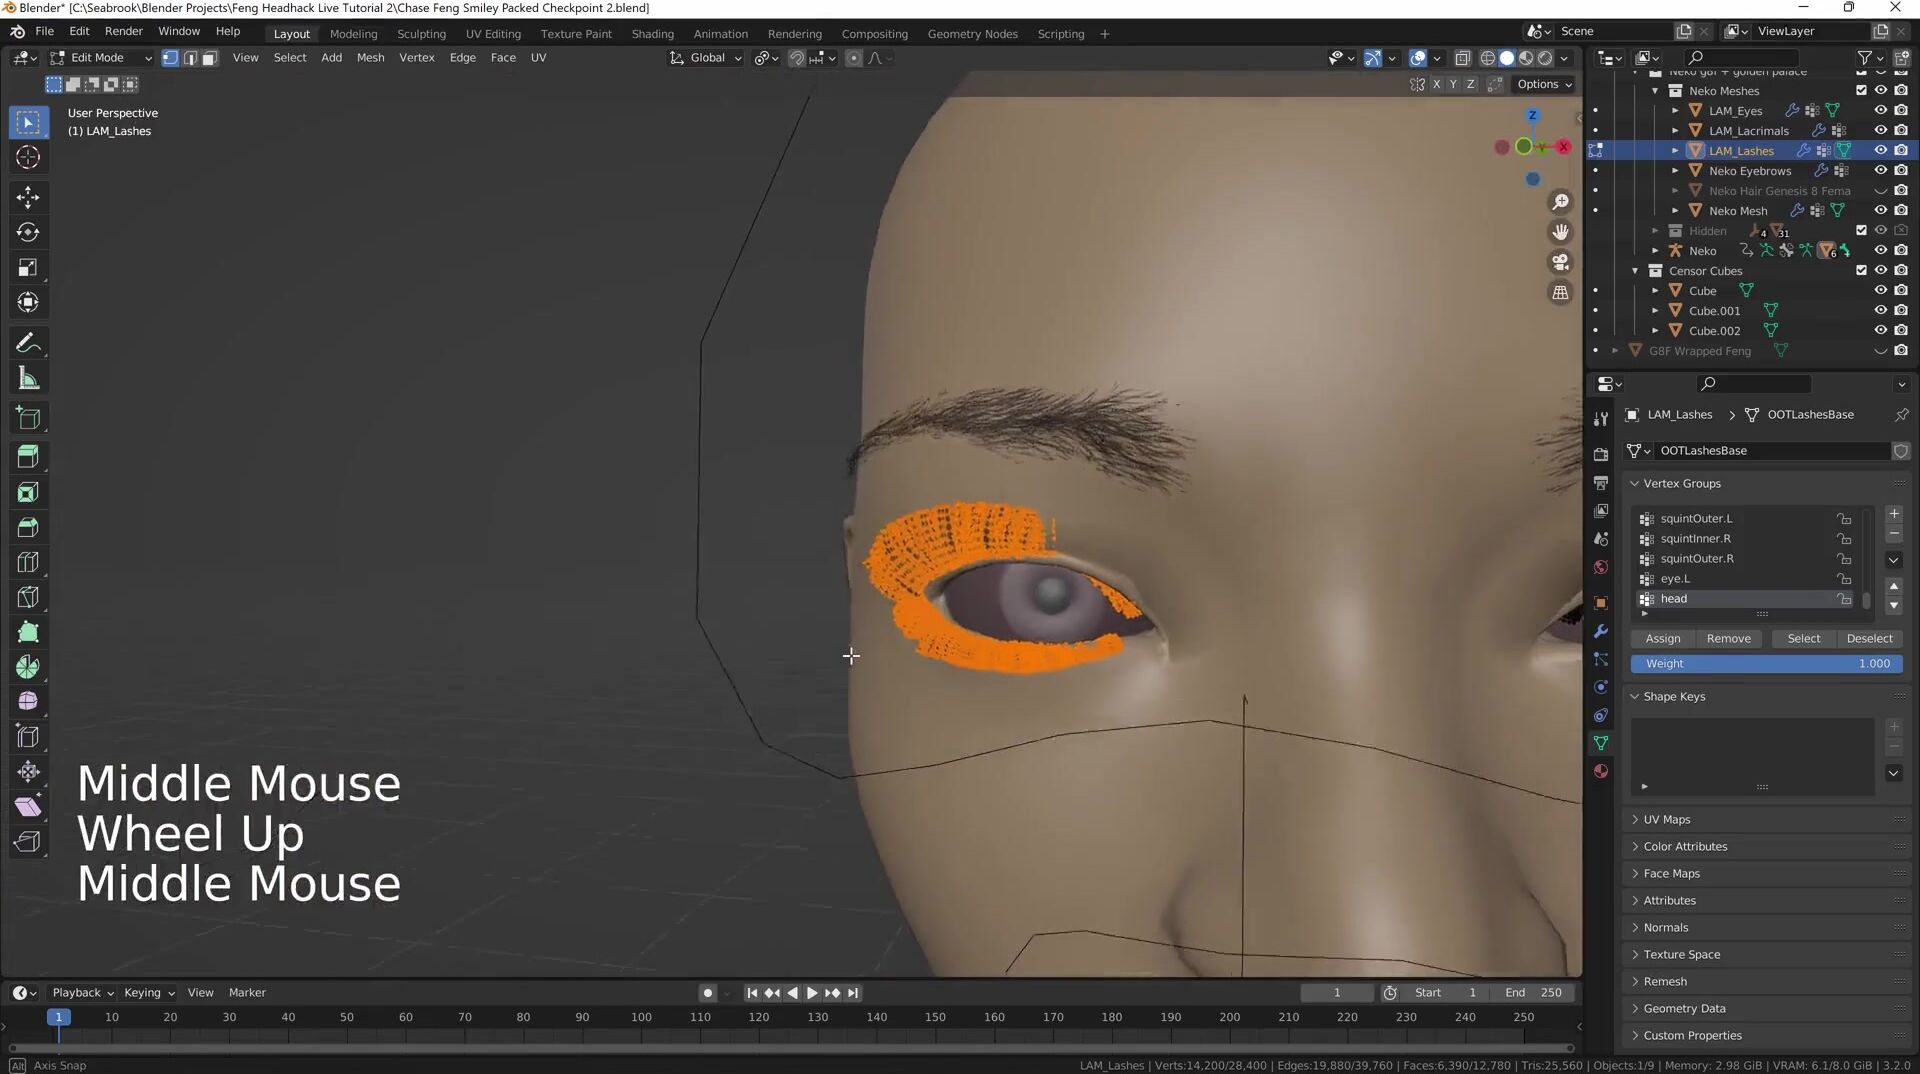Screen dimensions: 1920x1074
Task: Hide LAM_Eyes in viewport
Action: [1880, 111]
